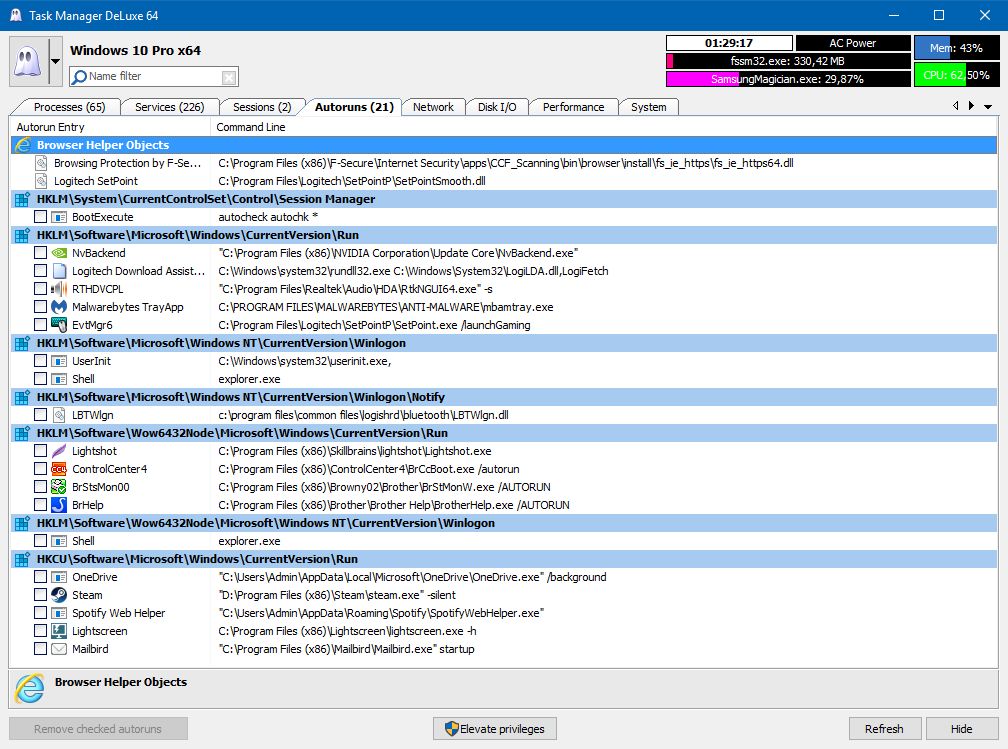Viewport: 1008px width, 749px height.
Task: Click the fssm32.exe memory usage bar
Action: pyautogui.click(x=788, y=61)
